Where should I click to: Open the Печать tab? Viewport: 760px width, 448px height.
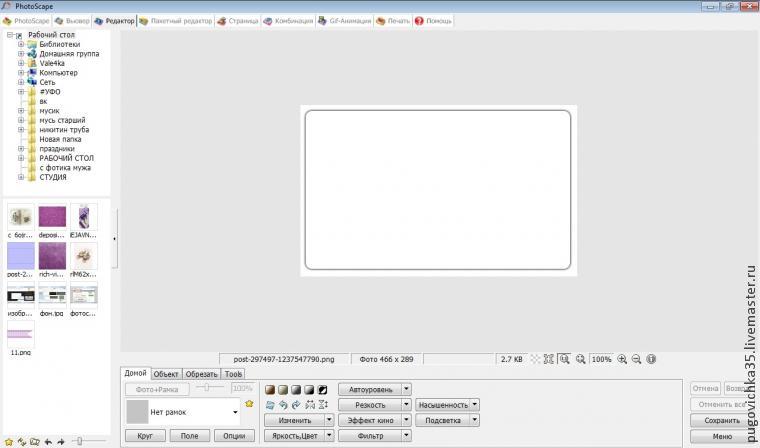pos(393,21)
